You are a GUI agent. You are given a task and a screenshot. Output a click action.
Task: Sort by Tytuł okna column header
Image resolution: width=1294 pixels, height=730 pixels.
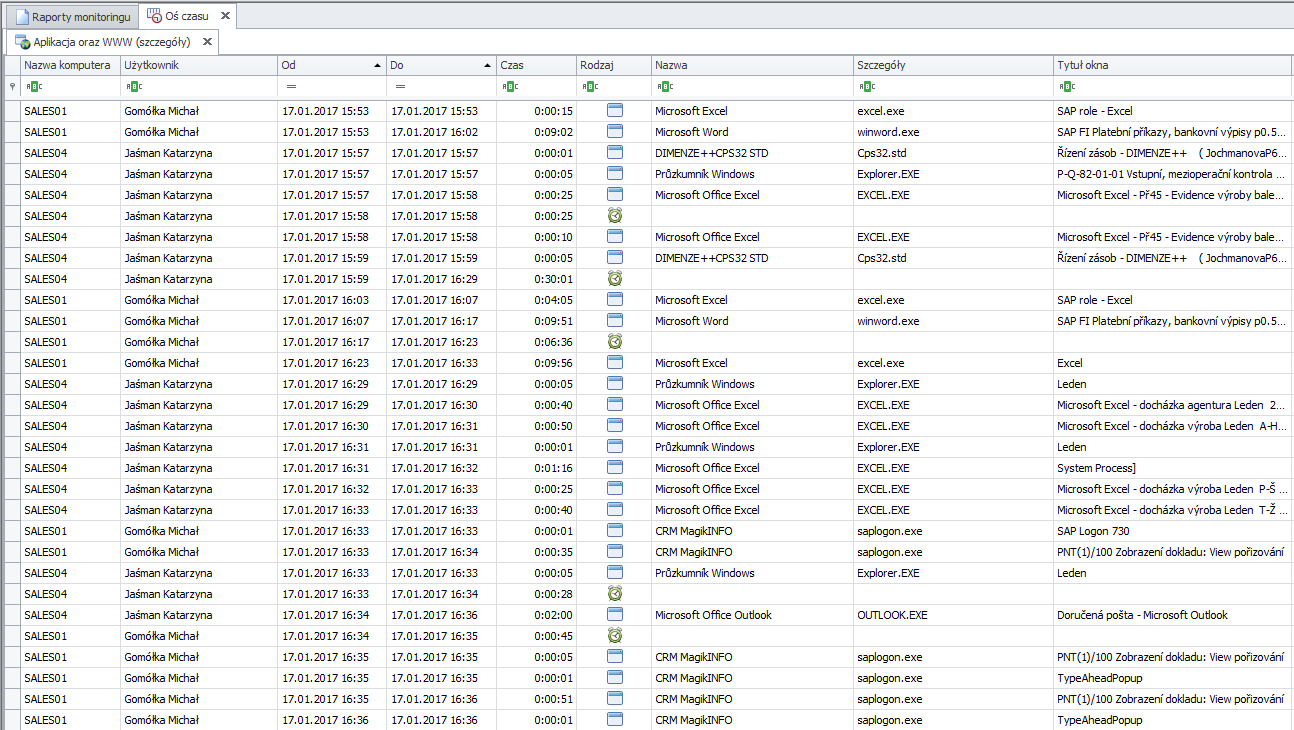pyautogui.click(x=1173, y=65)
